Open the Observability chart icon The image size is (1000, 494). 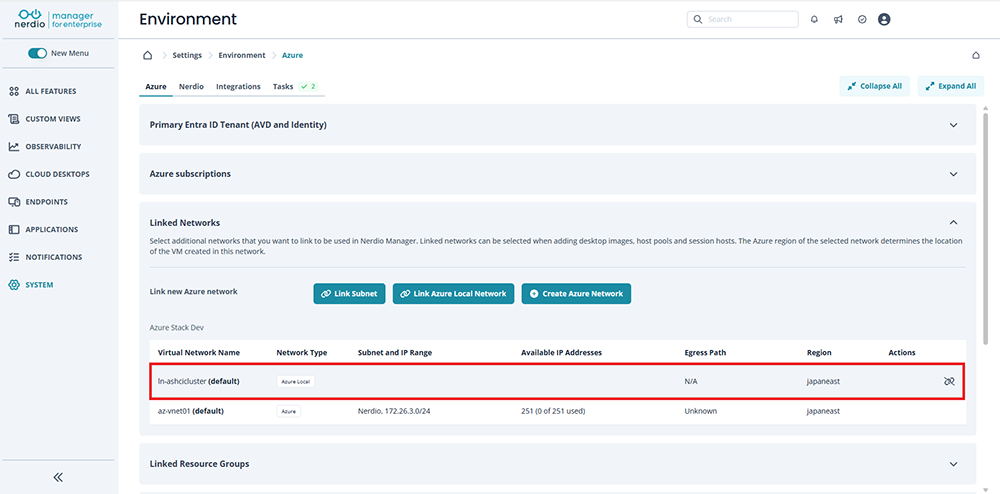click(14, 147)
